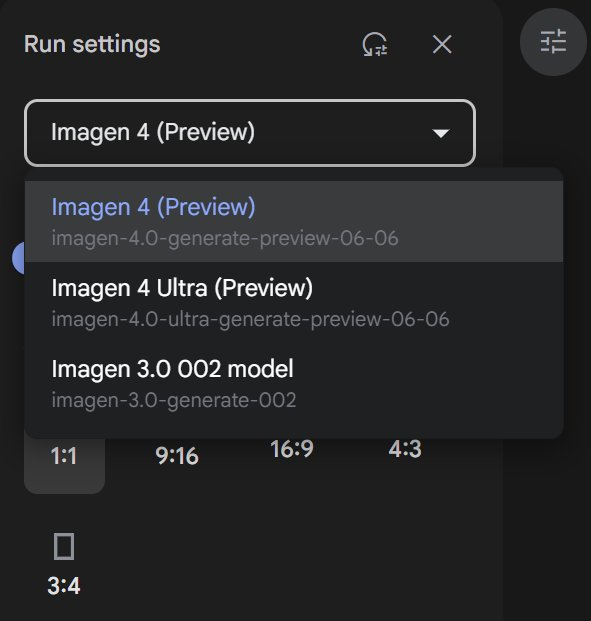Click the Run settings heading text
The image size is (591, 621).
coord(92,44)
